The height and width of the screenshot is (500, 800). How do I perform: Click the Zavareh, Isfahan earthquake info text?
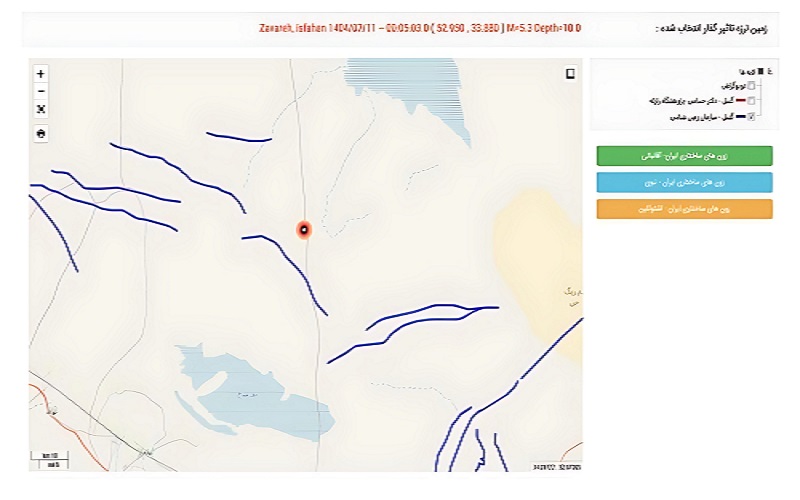420,27
